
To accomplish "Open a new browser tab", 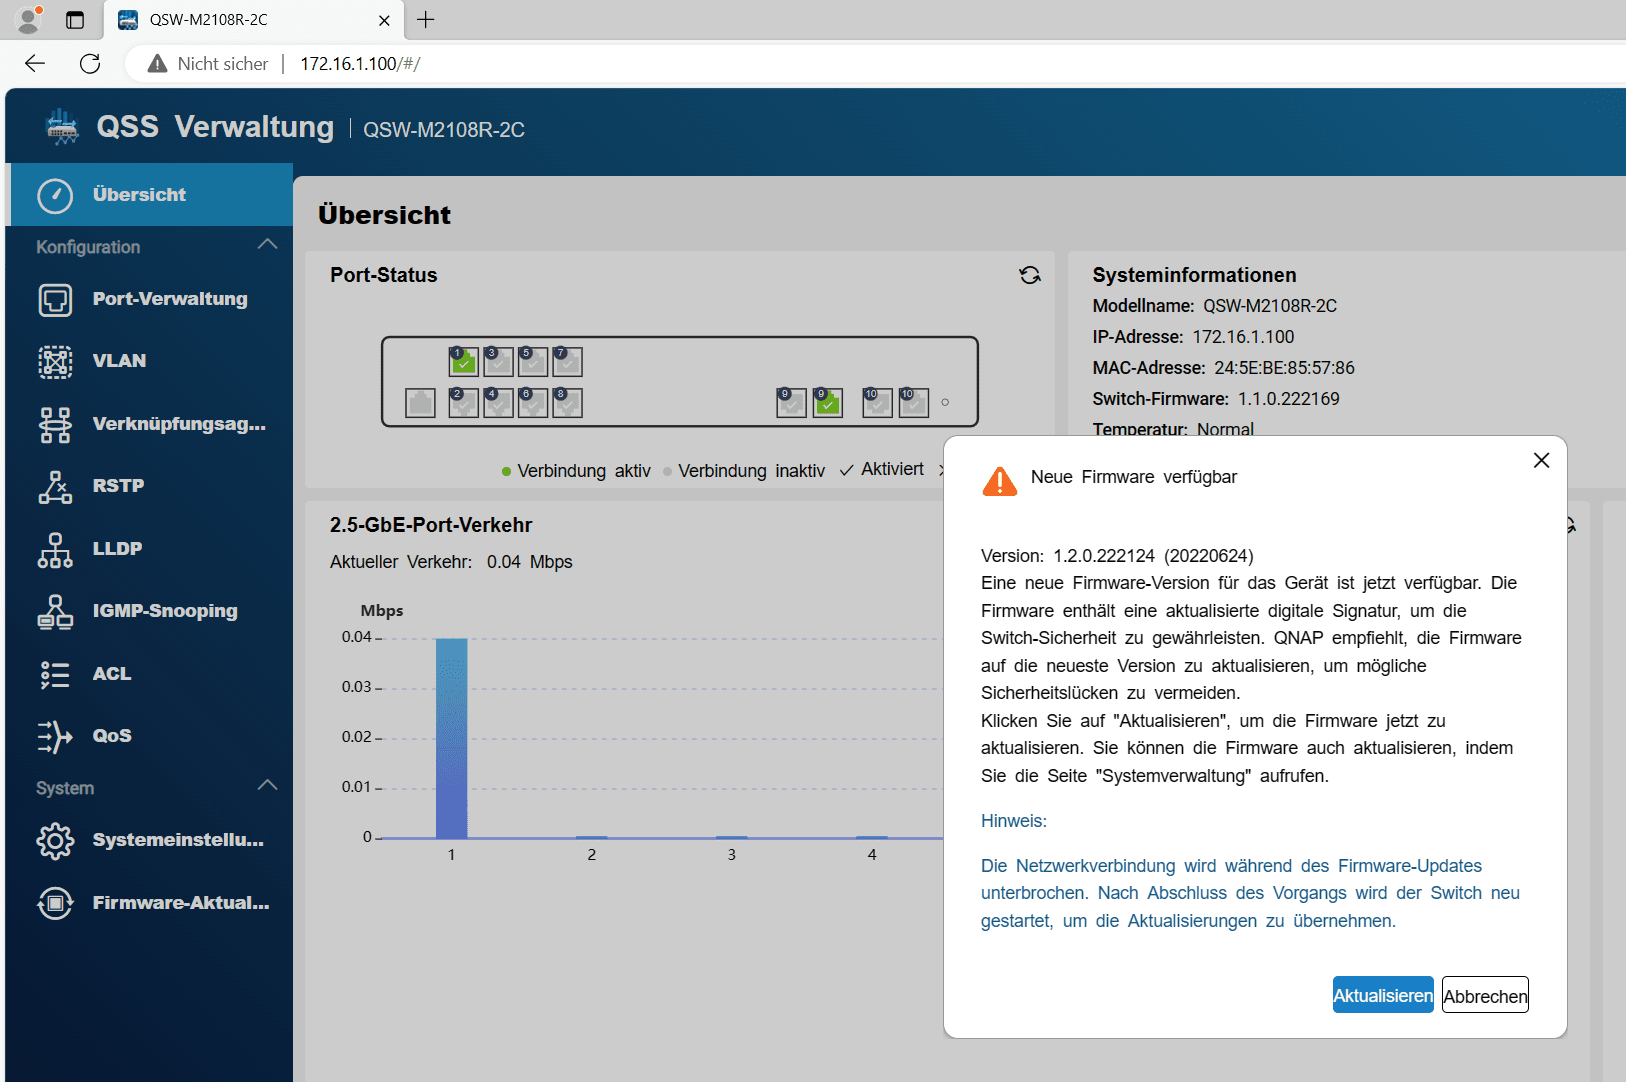I will pyautogui.click(x=426, y=20).
